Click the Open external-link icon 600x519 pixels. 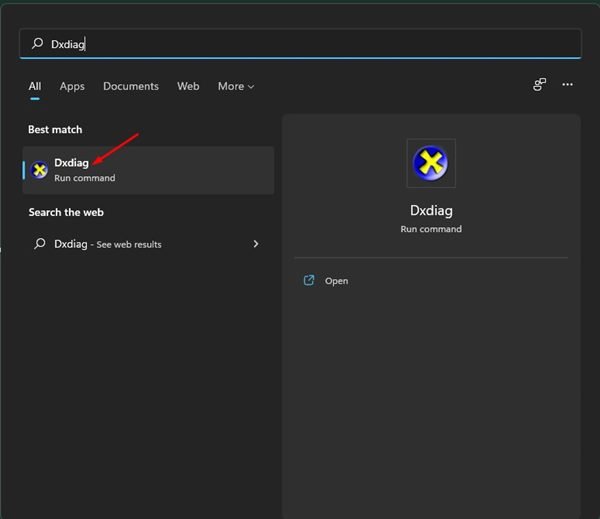pos(309,281)
